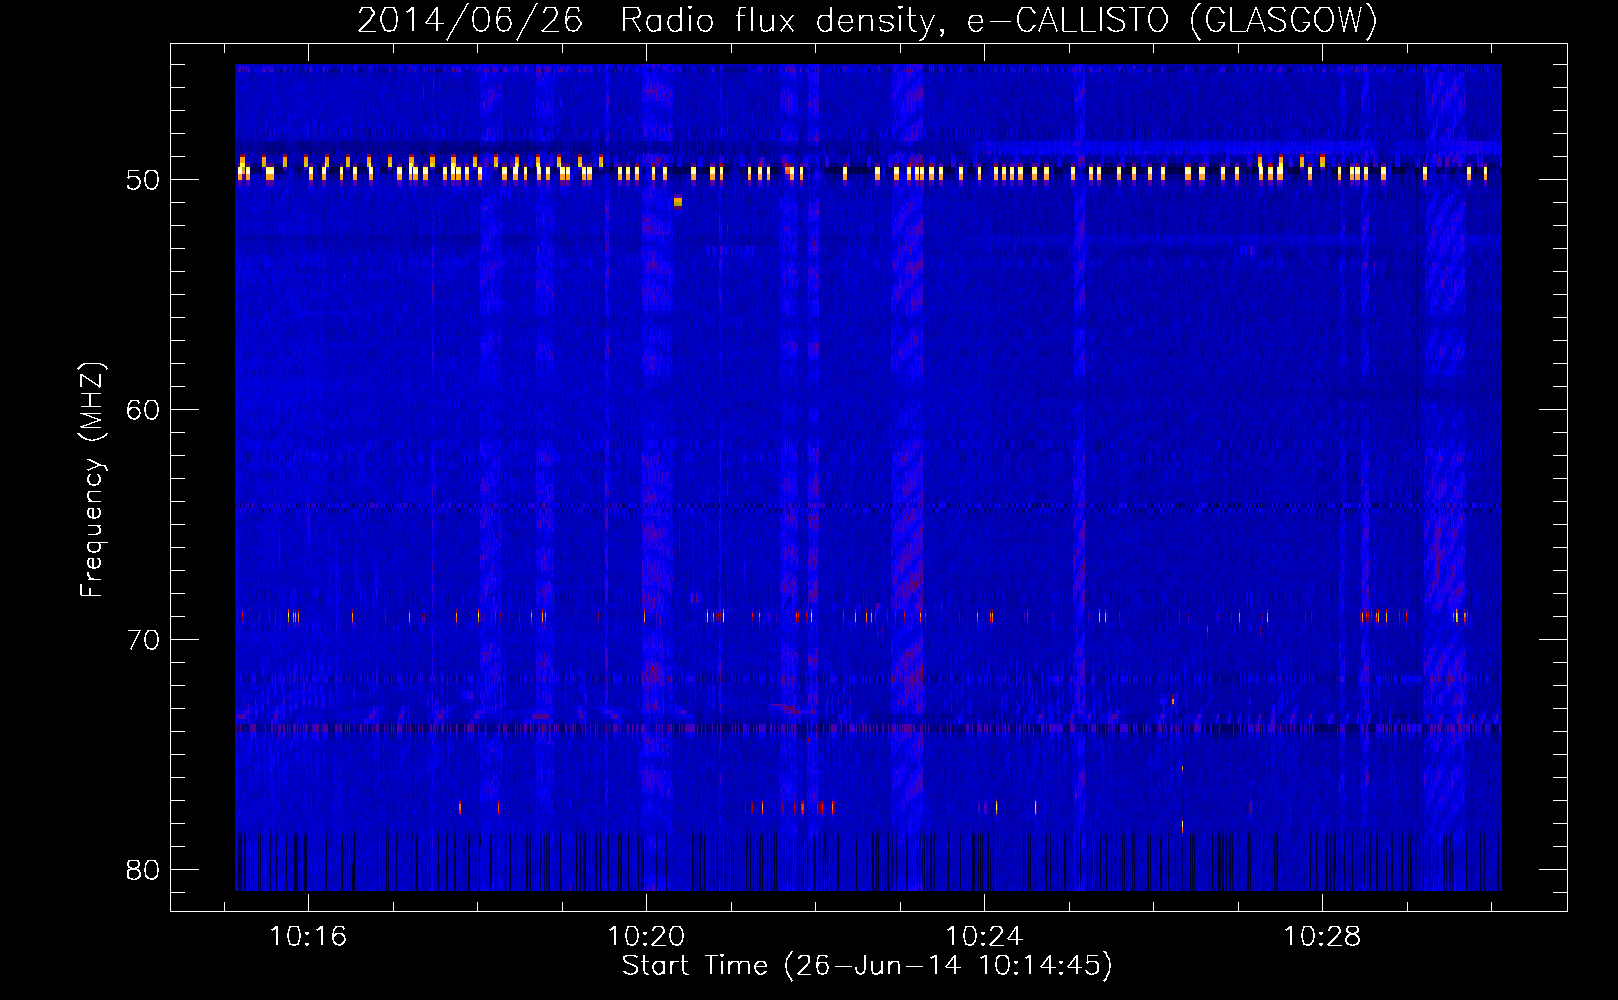Screen dimensions: 1618x1000
Task: Click the 50 frequency tick label
Action: 143,180
